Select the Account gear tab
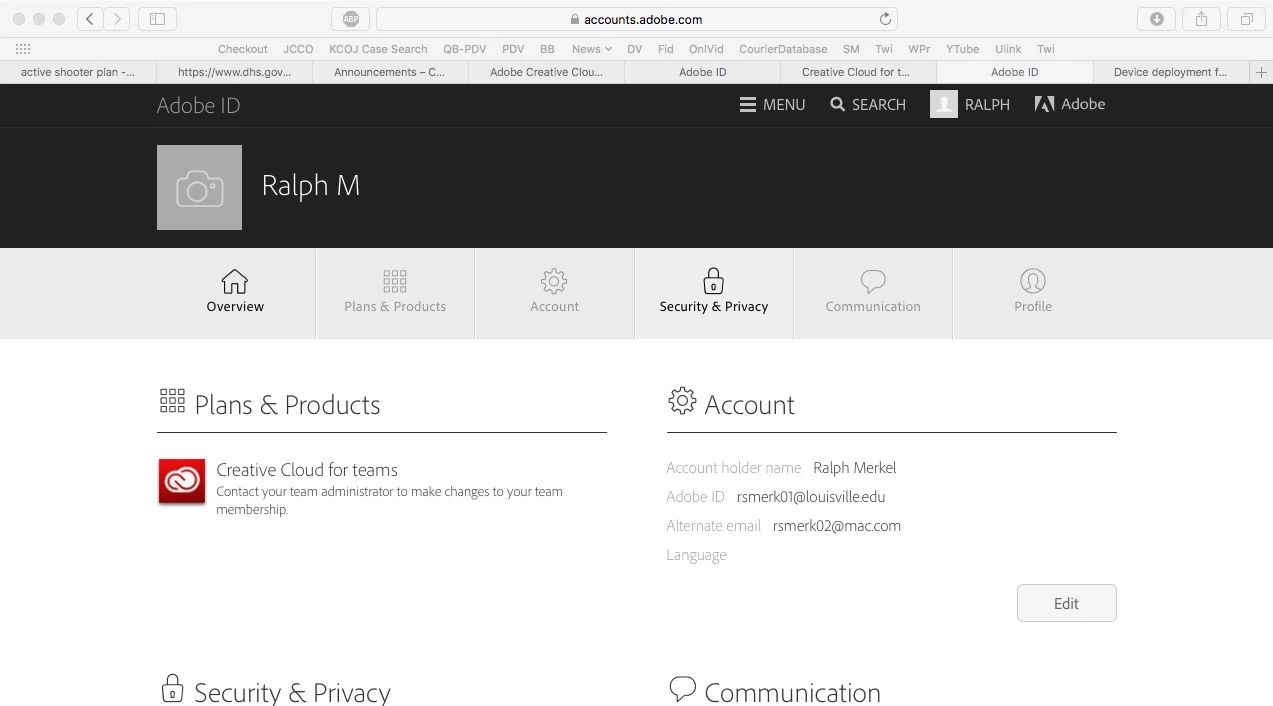This screenshot has width=1273, height=706. [554, 293]
